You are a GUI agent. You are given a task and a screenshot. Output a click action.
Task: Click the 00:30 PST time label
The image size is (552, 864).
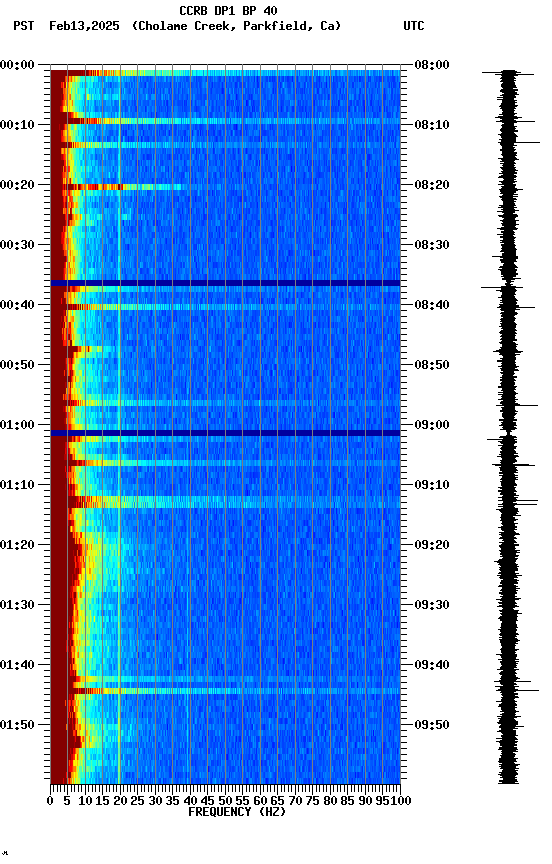17,245
